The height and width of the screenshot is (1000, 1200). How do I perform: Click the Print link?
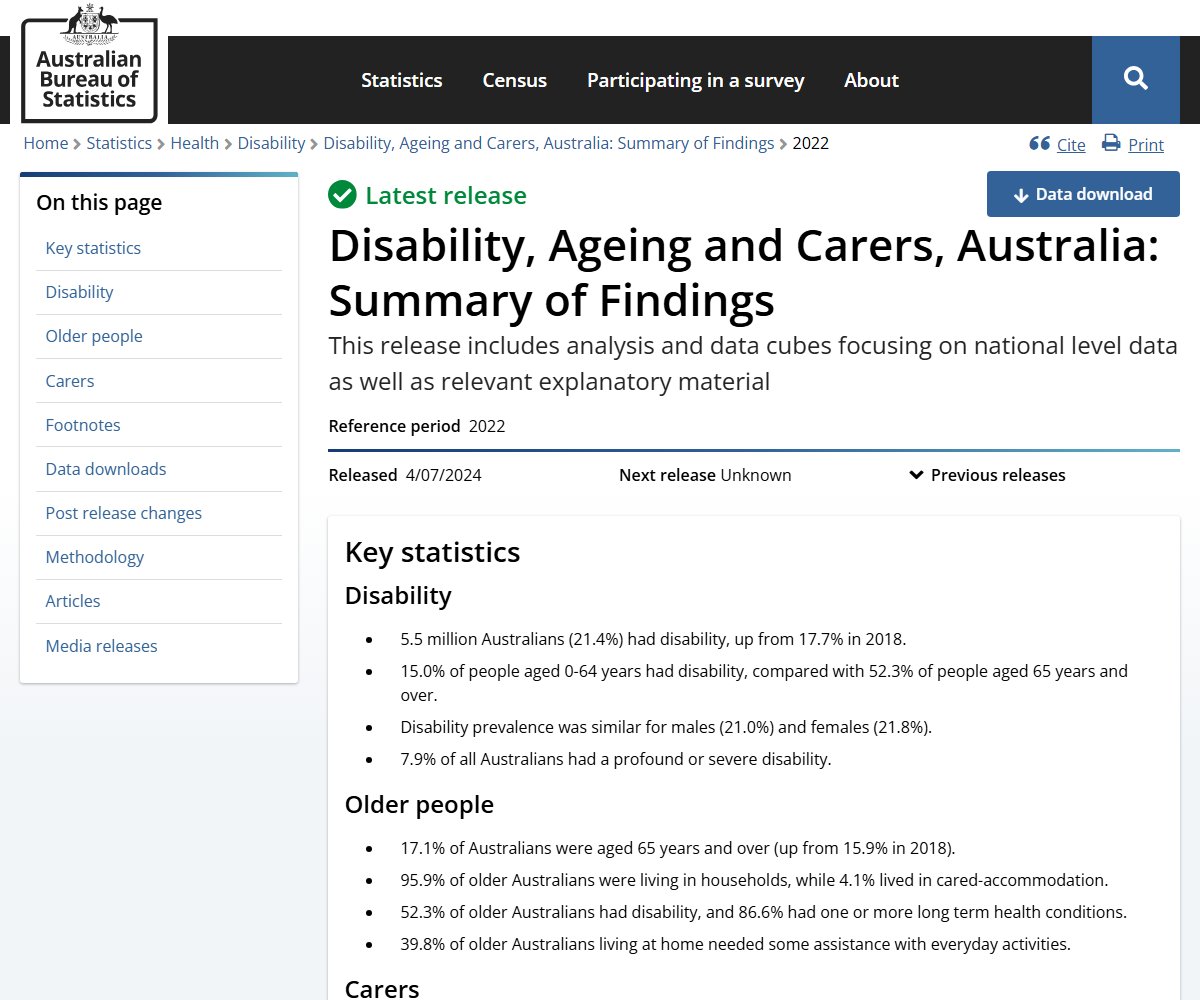1146,145
